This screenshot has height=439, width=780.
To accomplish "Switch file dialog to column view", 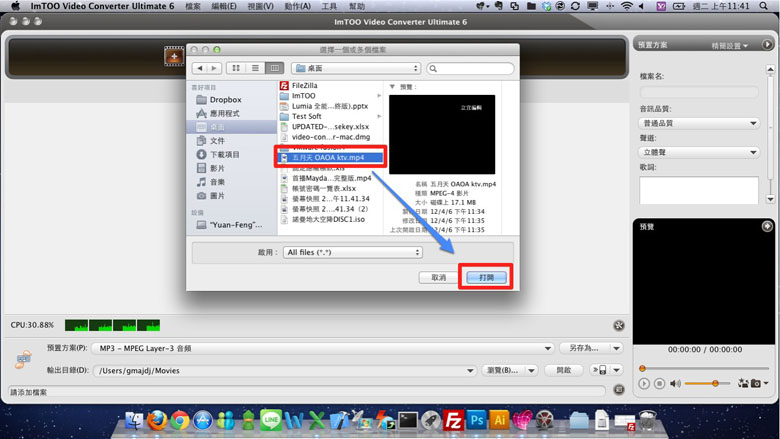I will click(x=274, y=68).
